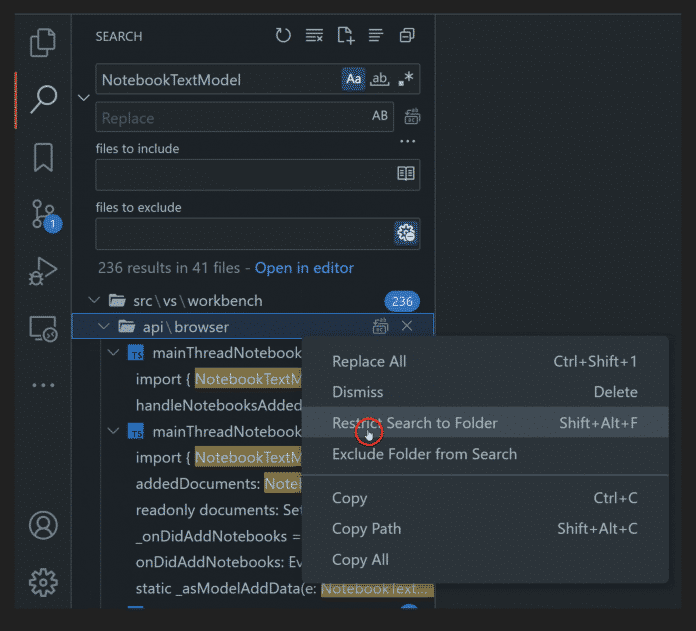Open addedDocuments result line
Viewport: 696px width, 631px height.
coord(218,483)
